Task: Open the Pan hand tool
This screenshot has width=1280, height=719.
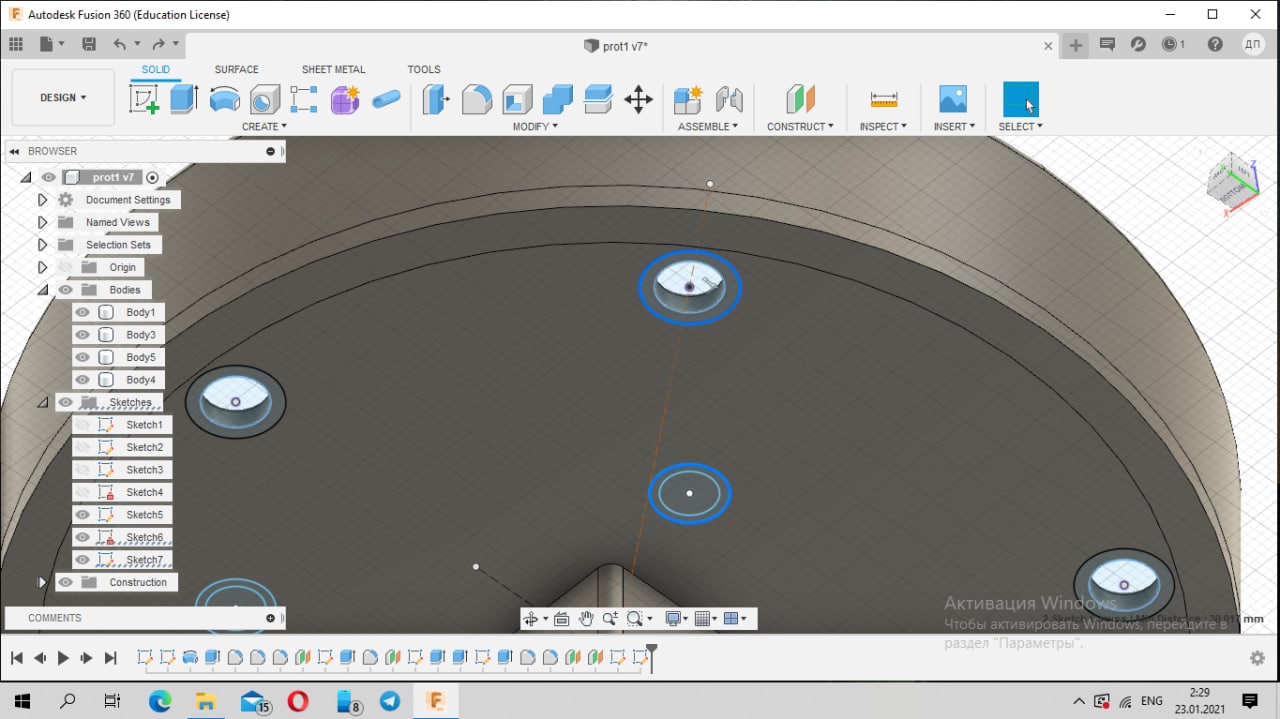Action: [586, 619]
